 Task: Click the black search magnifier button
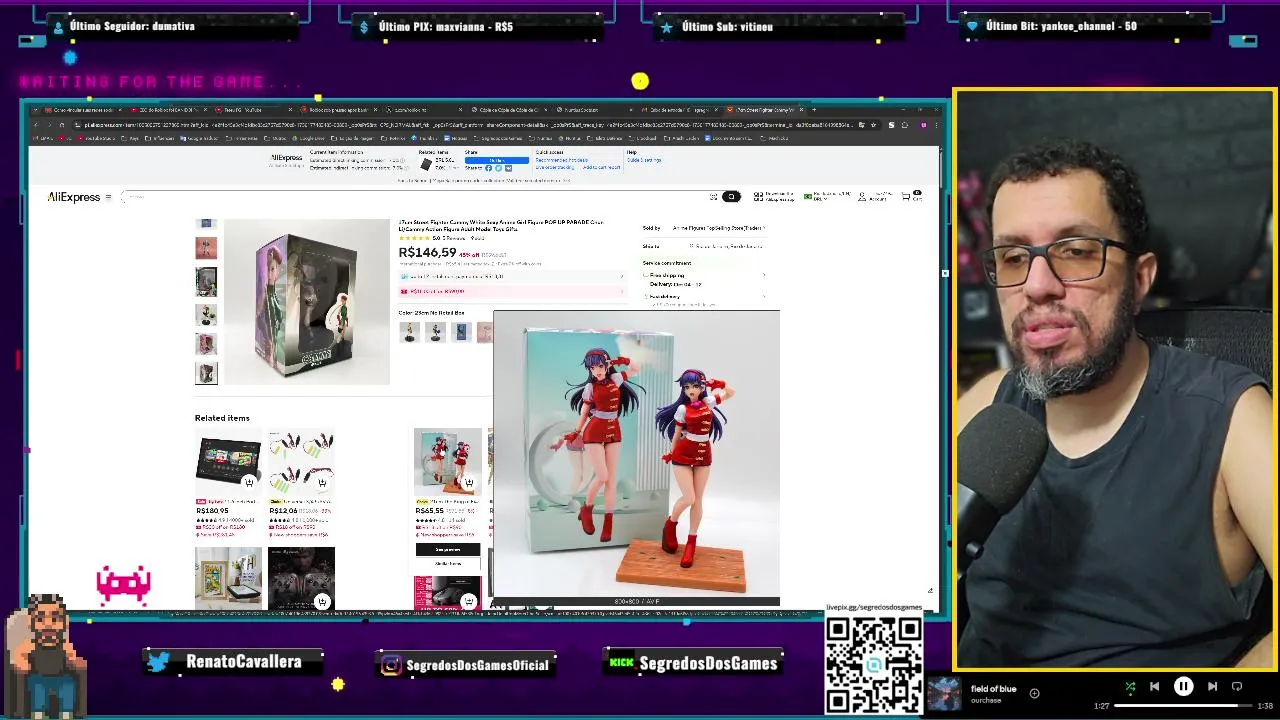[x=731, y=197]
